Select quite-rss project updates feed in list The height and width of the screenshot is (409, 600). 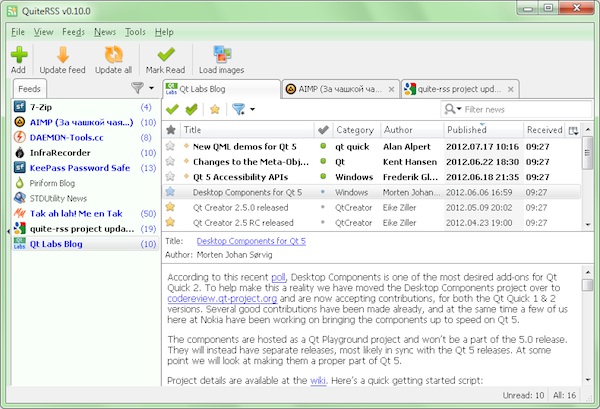click(x=85, y=229)
